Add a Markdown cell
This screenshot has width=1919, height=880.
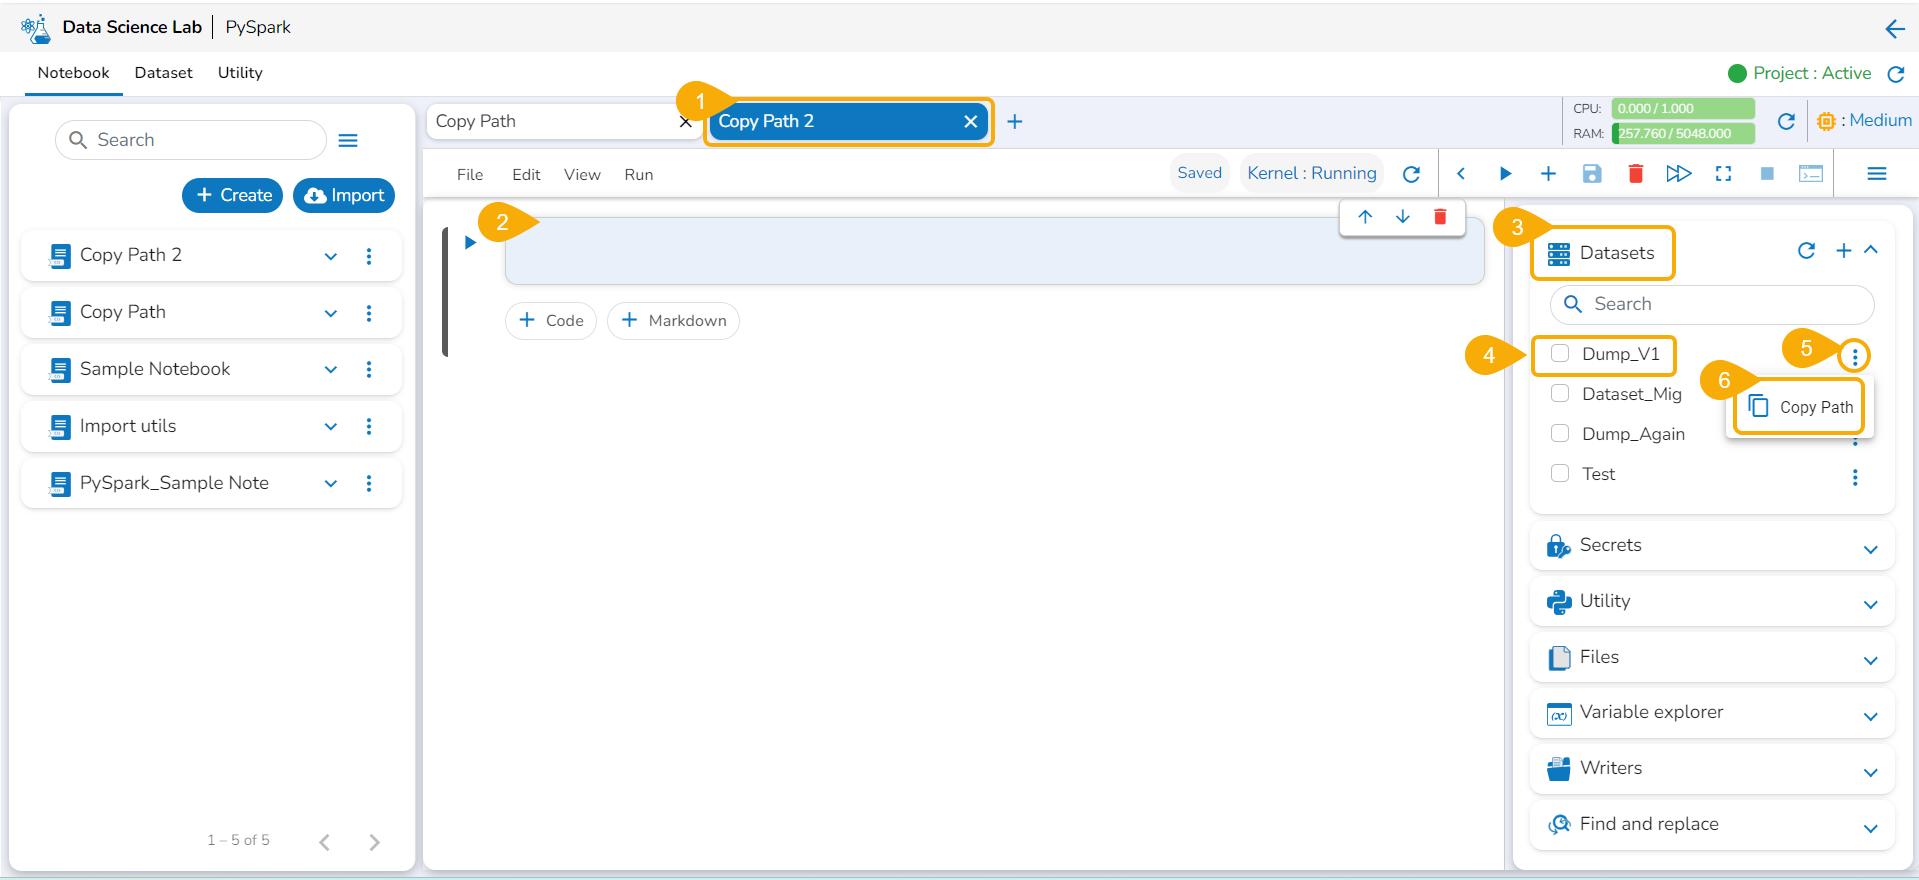(673, 321)
